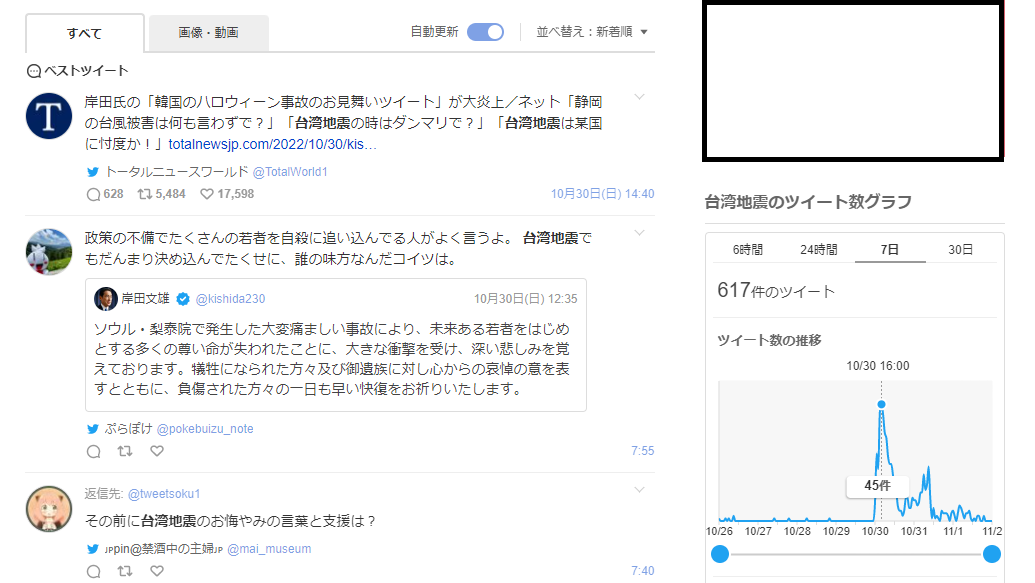Image resolution: width=1035 pixels, height=583 pixels.
Task: Click the left range slider handle under graph
Action: coord(720,554)
